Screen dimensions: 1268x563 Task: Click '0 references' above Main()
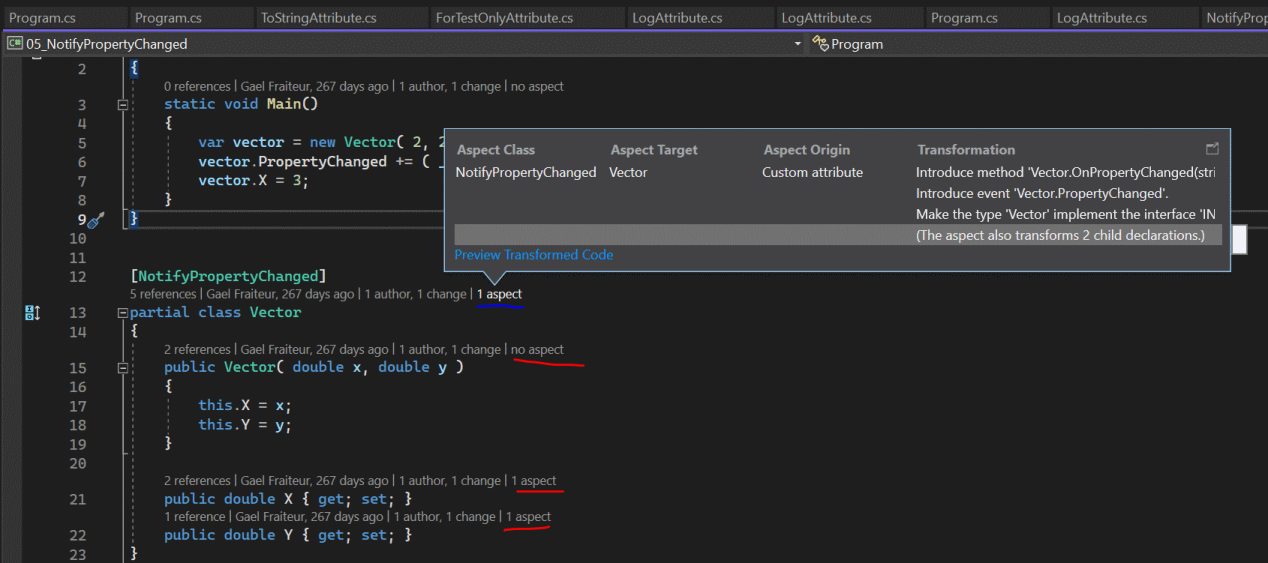197,87
